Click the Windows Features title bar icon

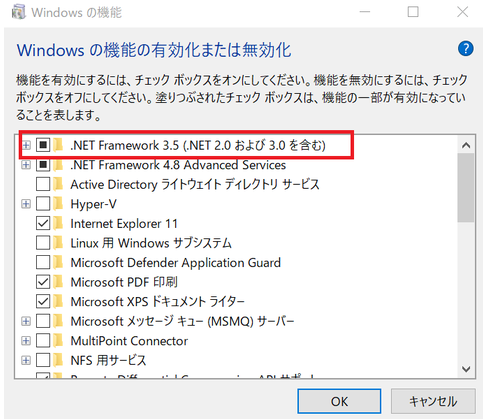click(x=18, y=12)
